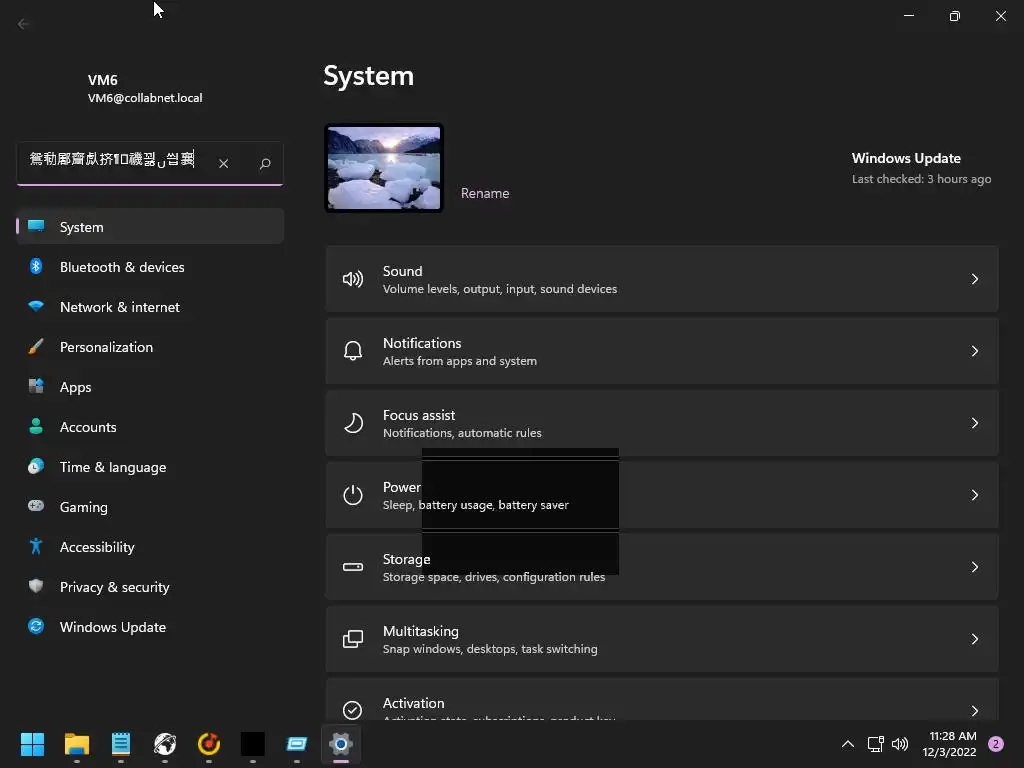
Task: Open File Explorer from the taskbar
Action: tap(76, 743)
